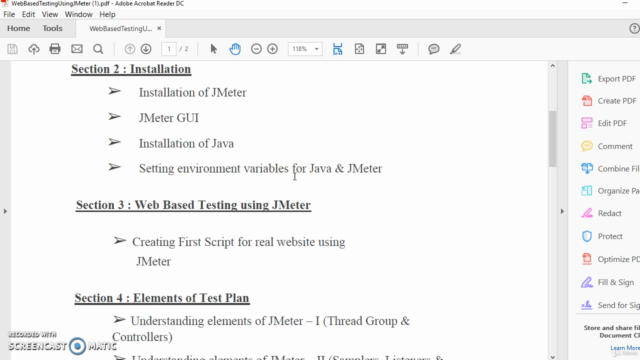This screenshot has height=360, width=640.
Task: Open Combine Files tool
Action: coord(610,169)
